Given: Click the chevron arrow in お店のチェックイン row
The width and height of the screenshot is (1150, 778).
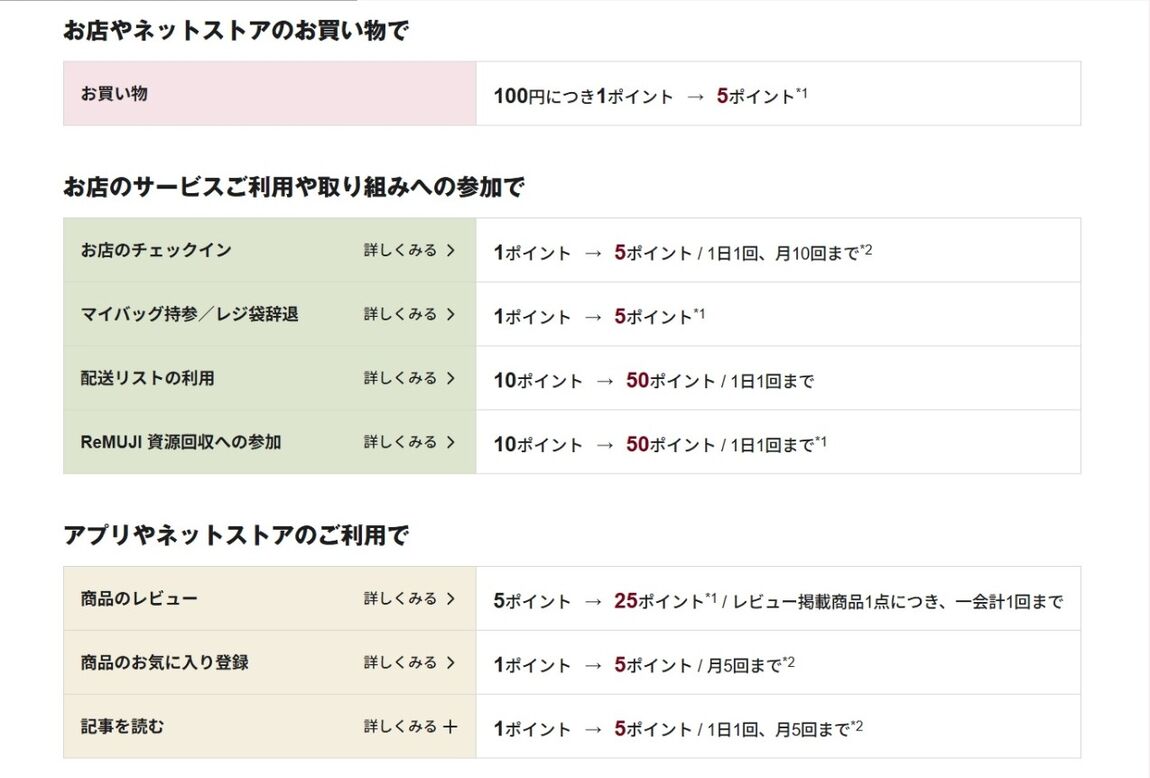Looking at the screenshot, I should pyautogui.click(x=451, y=251).
